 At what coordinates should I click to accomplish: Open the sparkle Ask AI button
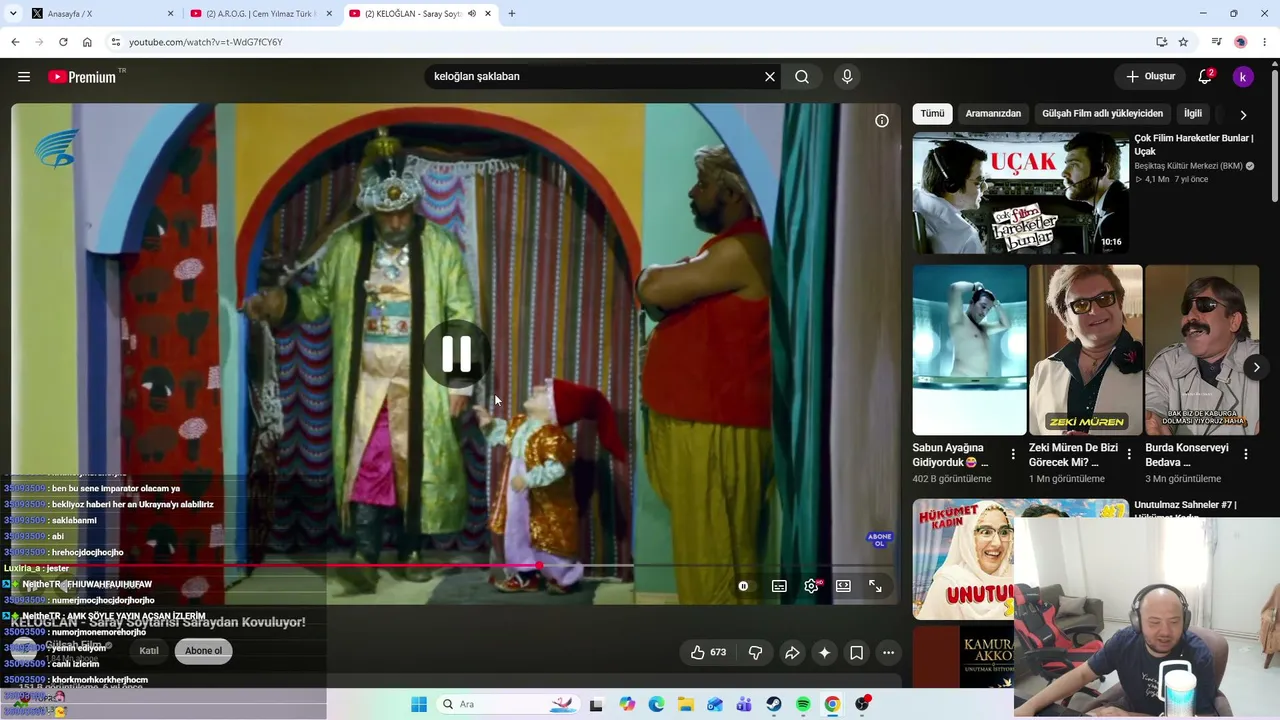pyautogui.click(x=824, y=653)
